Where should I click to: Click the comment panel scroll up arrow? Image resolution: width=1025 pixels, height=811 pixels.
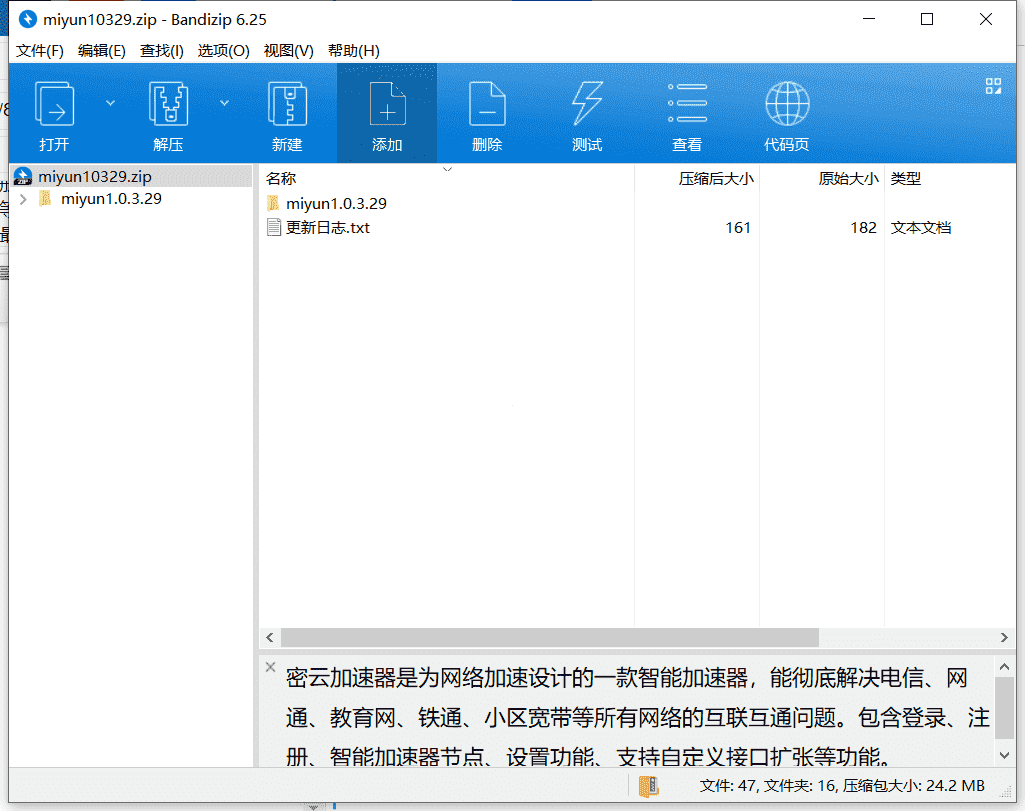(x=1004, y=667)
